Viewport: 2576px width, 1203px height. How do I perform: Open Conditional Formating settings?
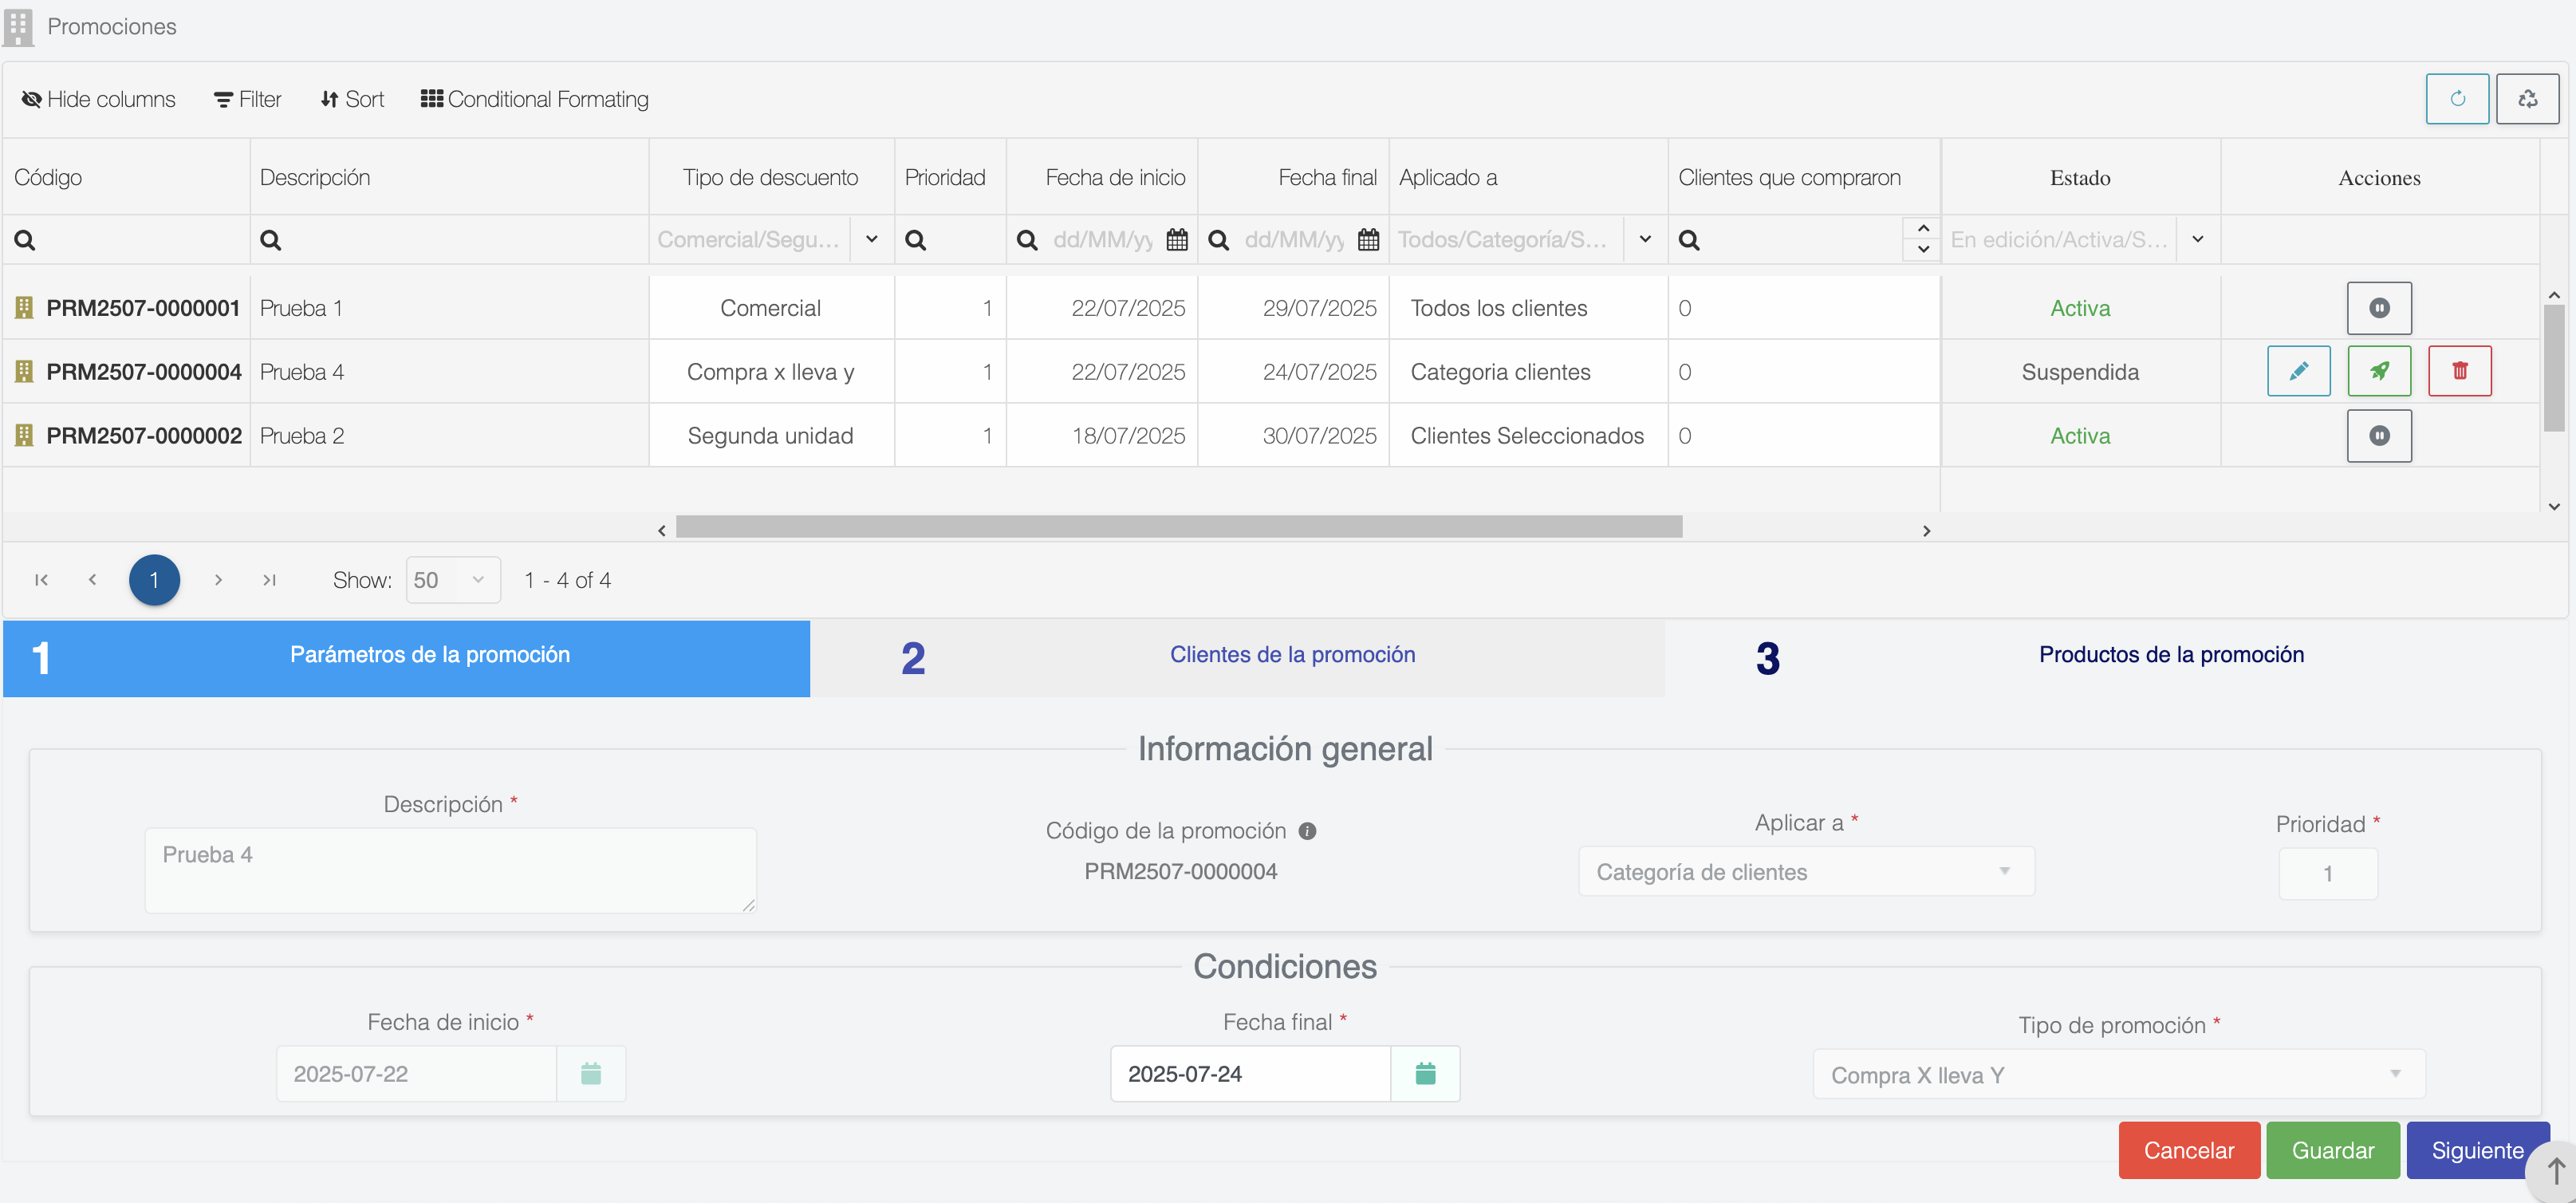click(535, 99)
